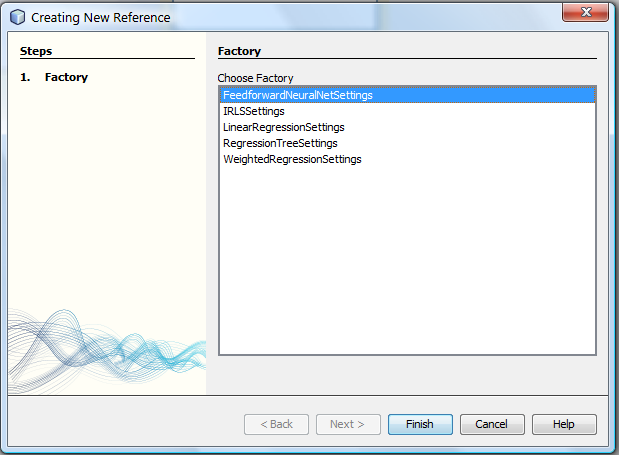Click the disabled Next button
The width and height of the screenshot is (619, 455).
click(x=348, y=424)
